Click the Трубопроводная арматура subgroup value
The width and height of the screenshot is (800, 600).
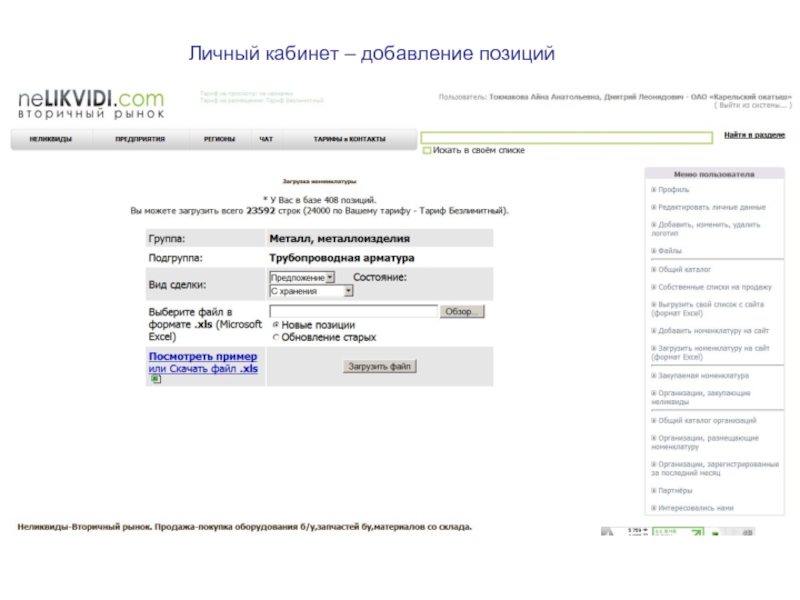[342, 258]
